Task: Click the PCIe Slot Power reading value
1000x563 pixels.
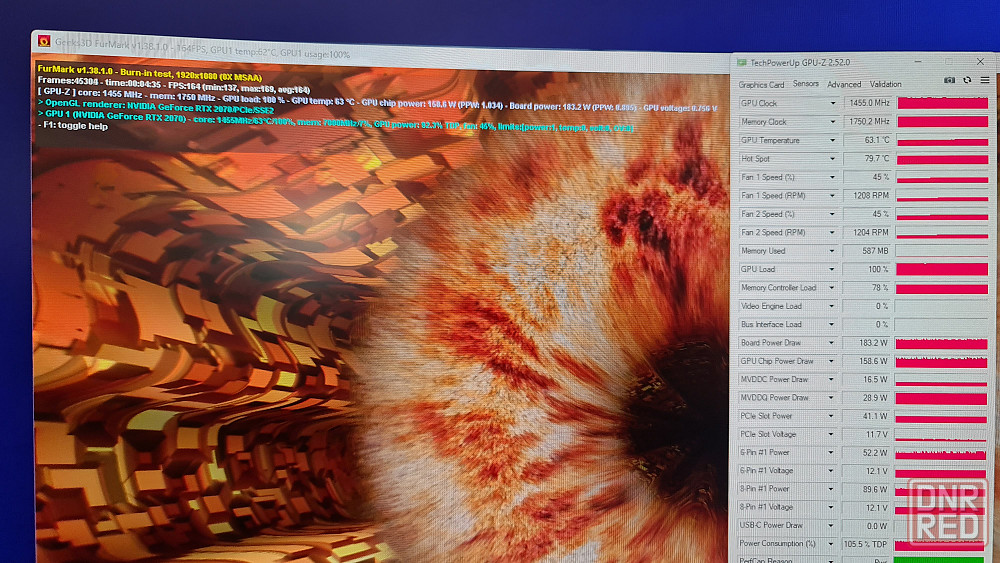Action: point(866,416)
